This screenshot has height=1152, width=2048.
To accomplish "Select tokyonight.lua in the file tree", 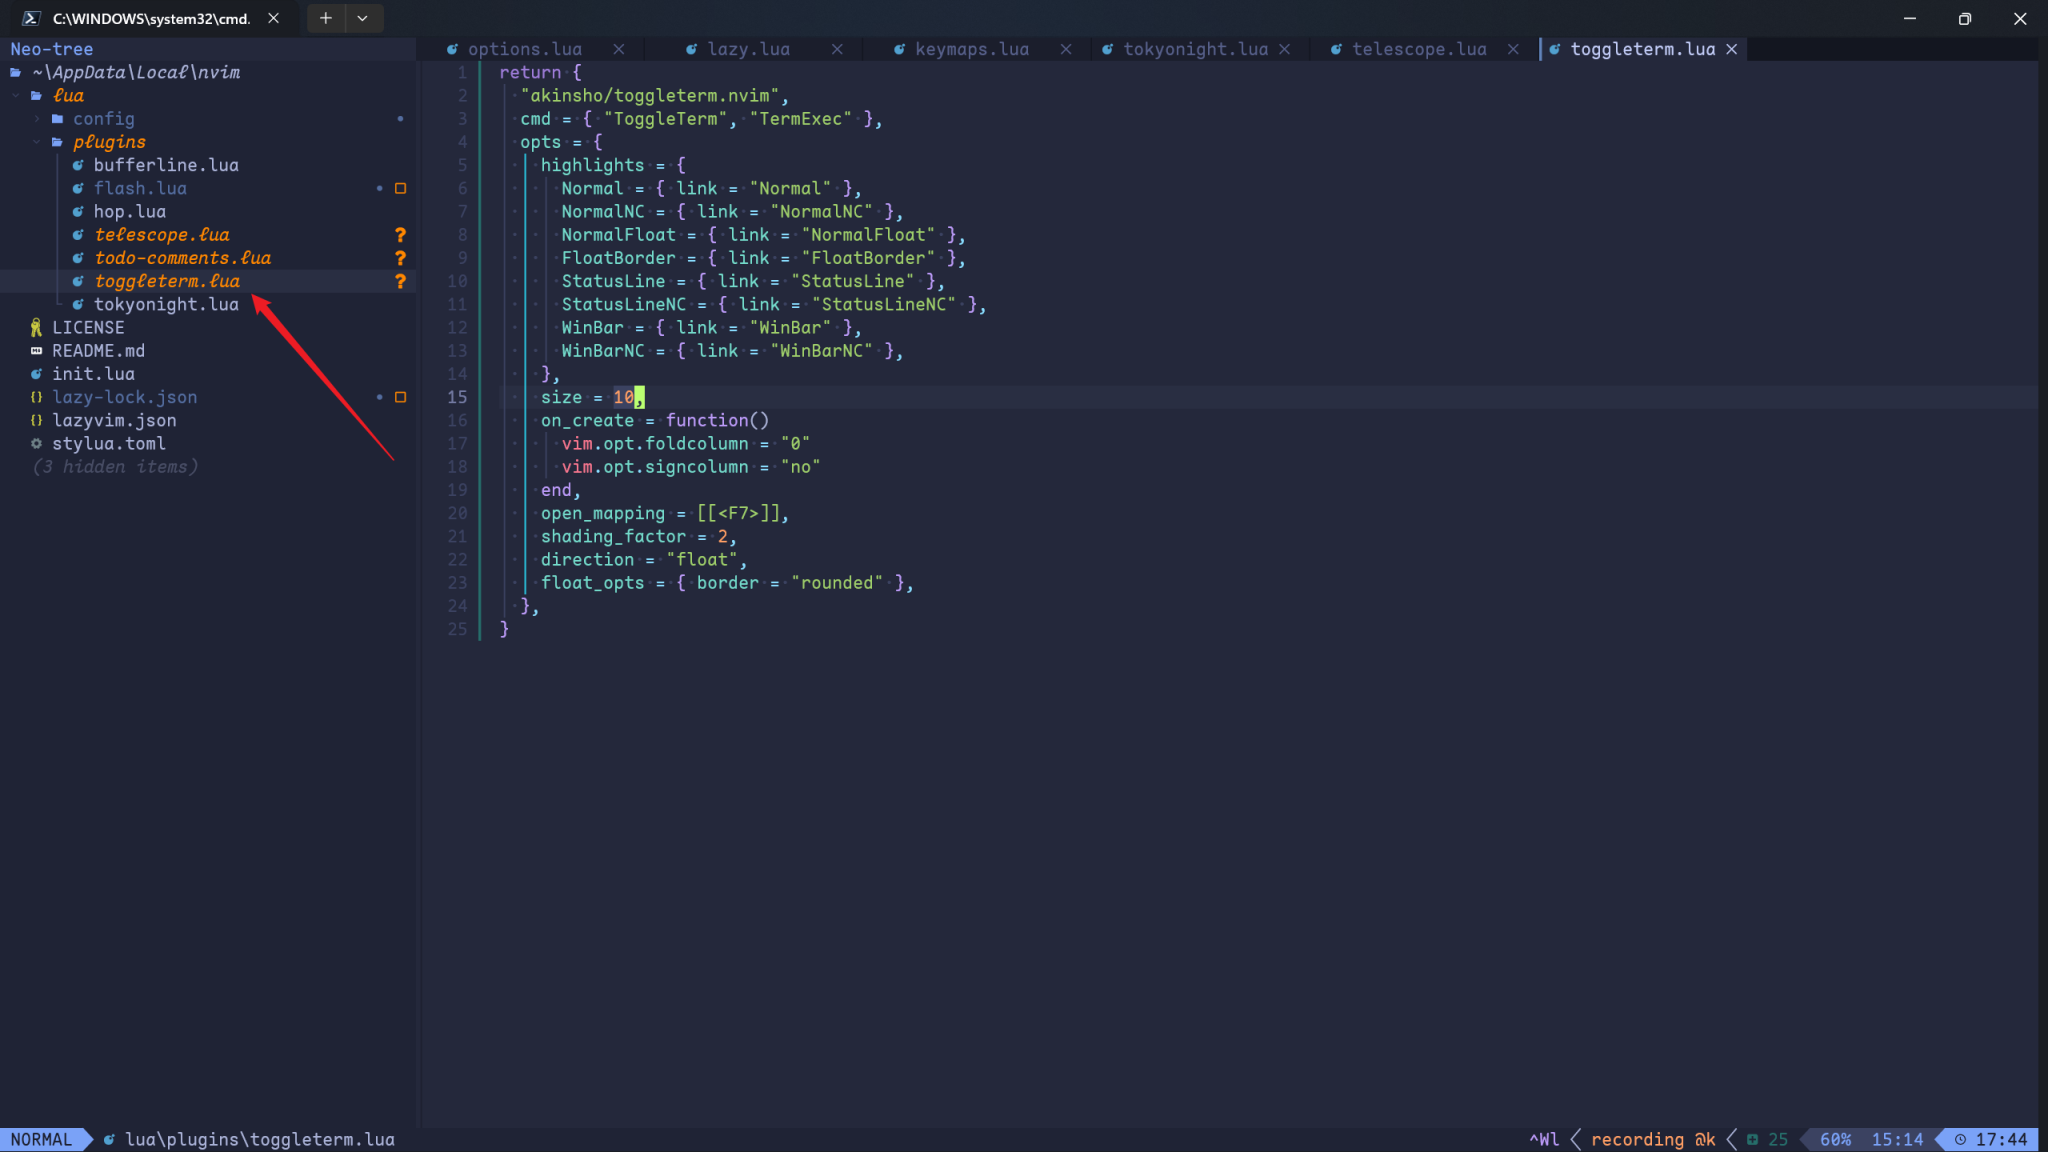I will (x=166, y=304).
